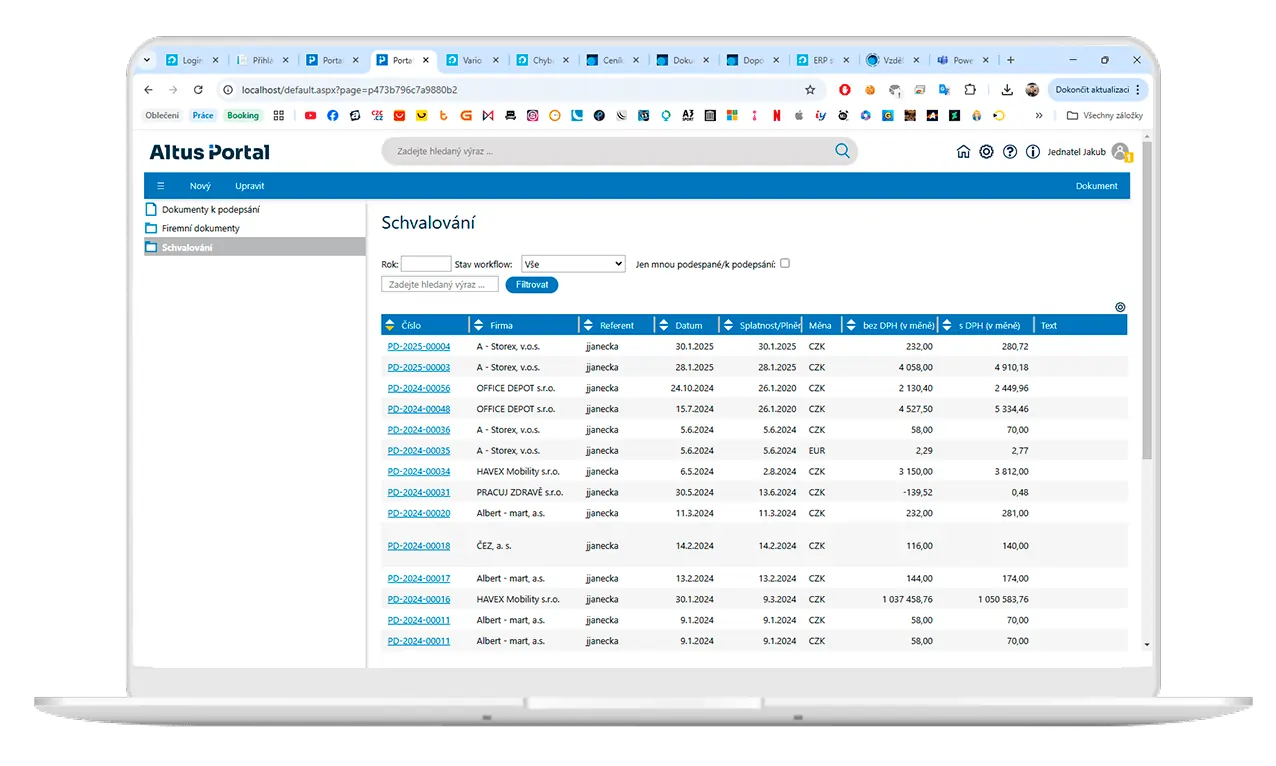This screenshot has width=1276, height=766.
Task: Bookmark page with the star icon
Action: (810, 90)
